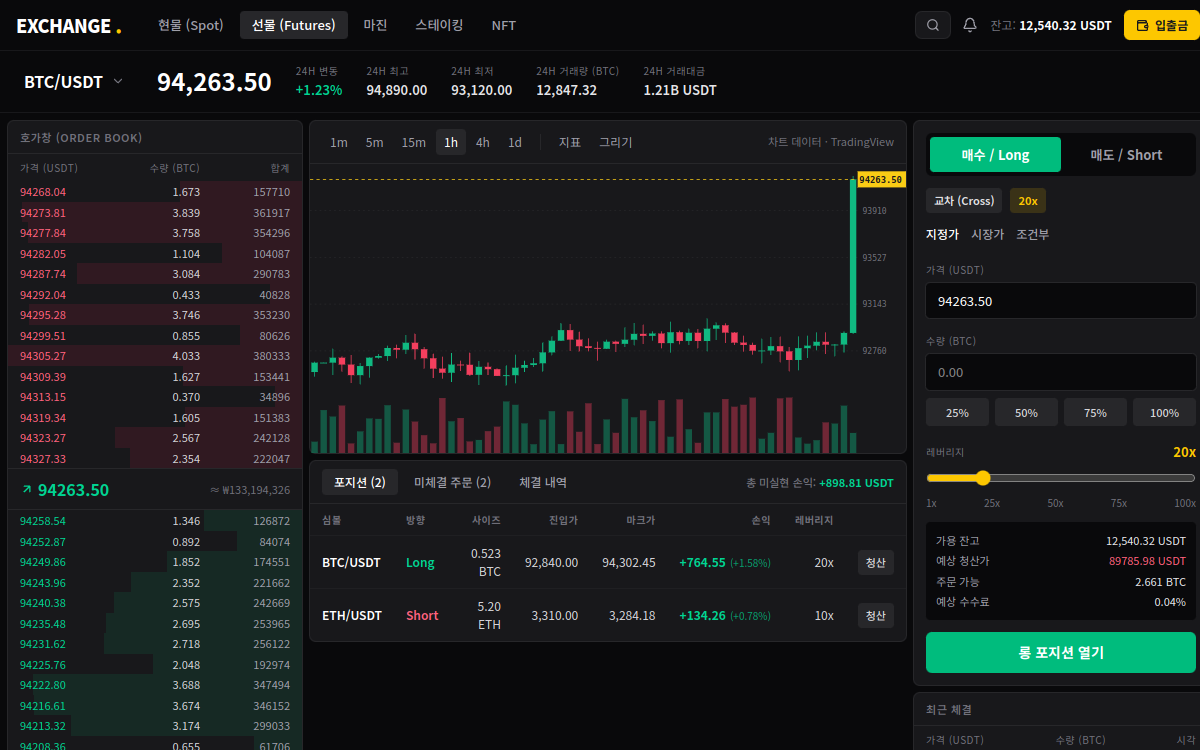The height and width of the screenshot is (750, 1200).
Task: Switch chart to 15m interval
Action: pos(413,142)
